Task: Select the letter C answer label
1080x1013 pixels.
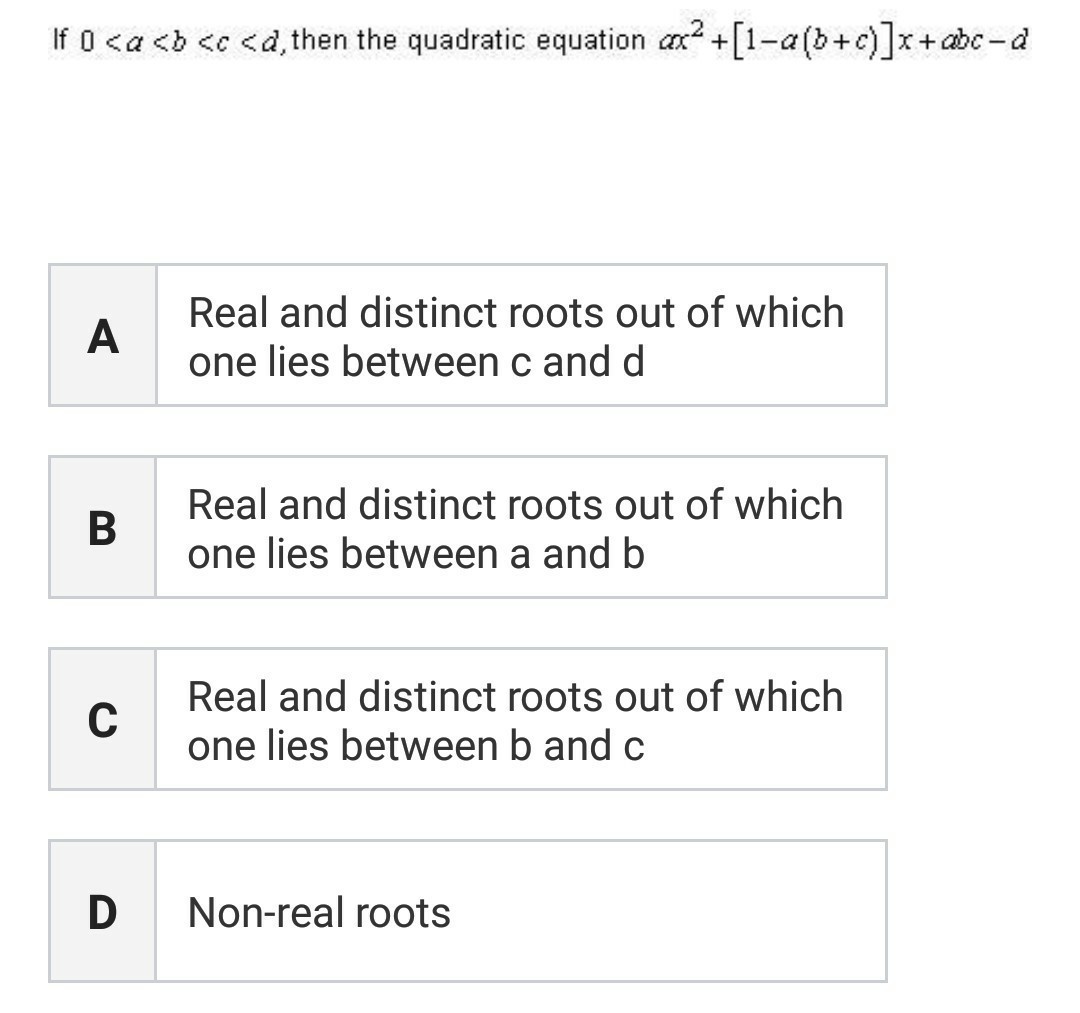Action: 103,719
